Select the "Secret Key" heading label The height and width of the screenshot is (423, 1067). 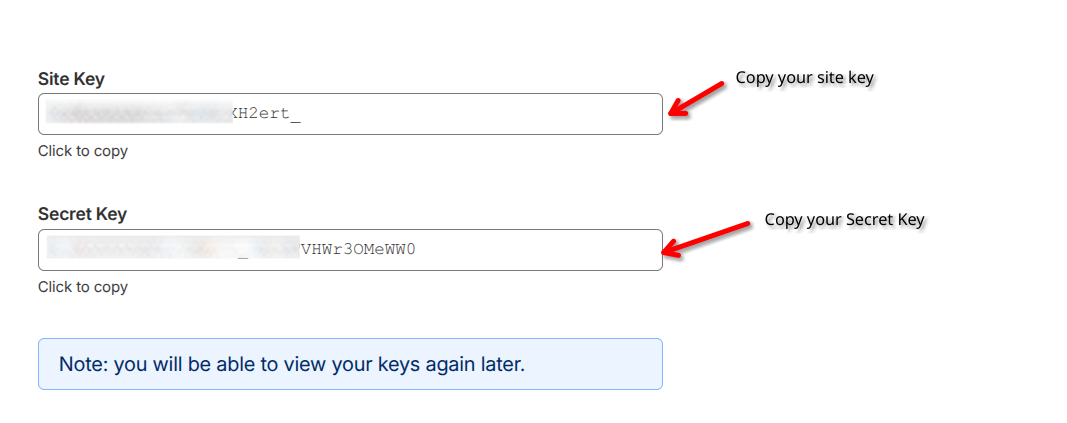(x=82, y=214)
